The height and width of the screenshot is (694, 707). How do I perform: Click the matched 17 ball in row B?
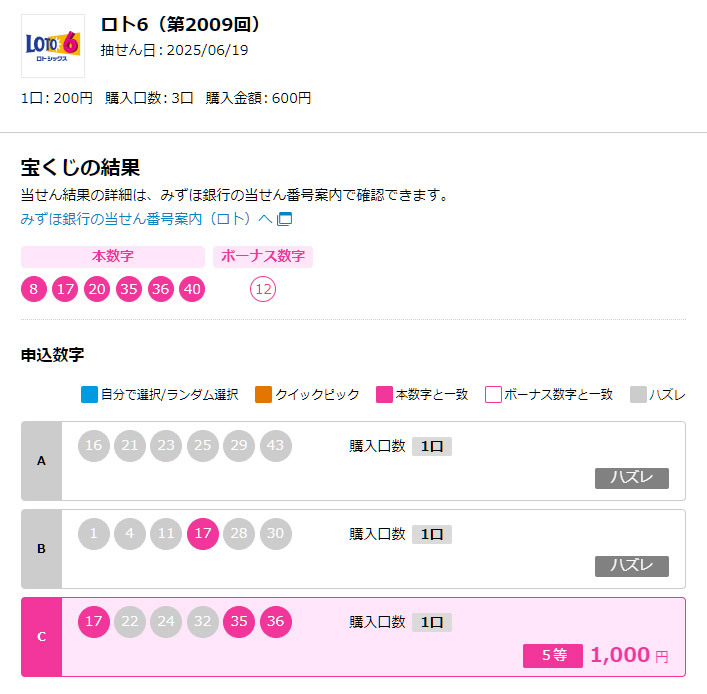click(203, 533)
